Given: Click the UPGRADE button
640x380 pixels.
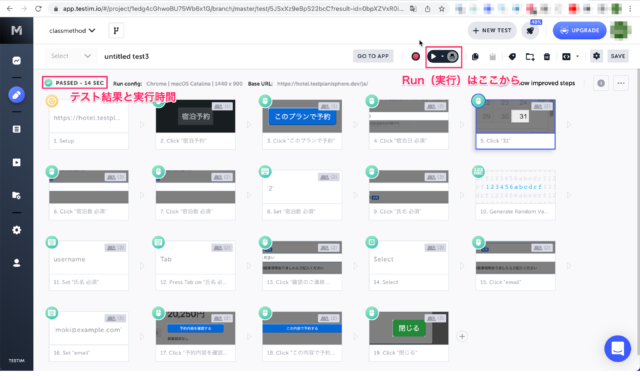Looking at the screenshot, I should pos(580,30).
